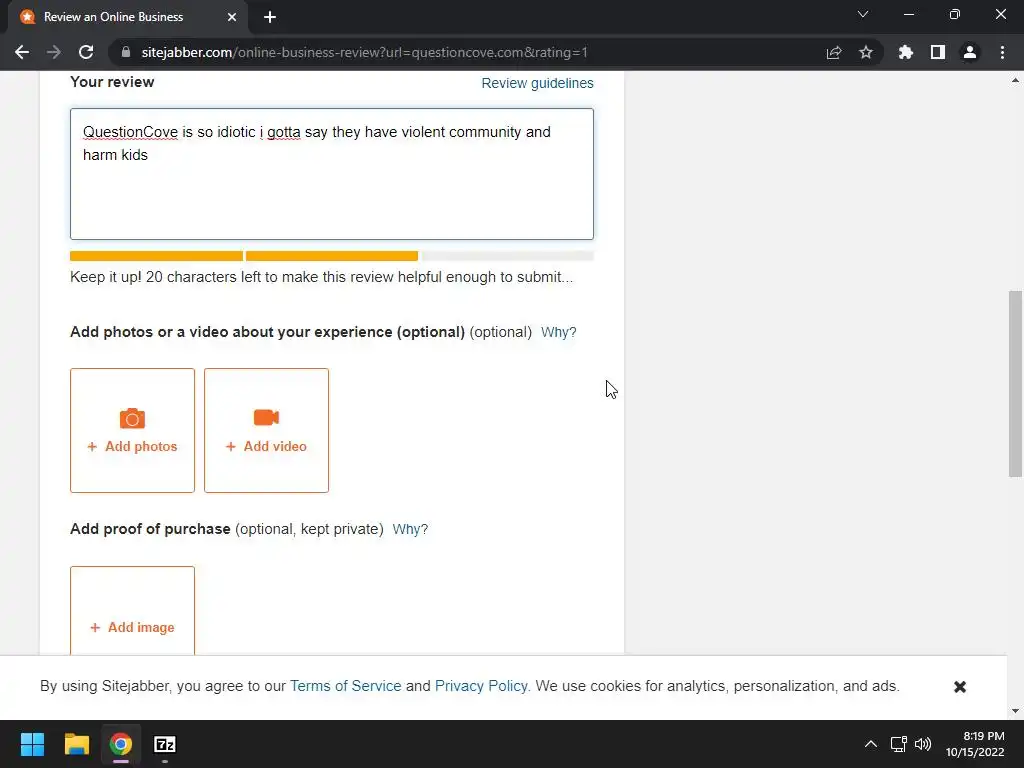Click the back navigation arrow
This screenshot has width=1024, height=768.
(22, 52)
